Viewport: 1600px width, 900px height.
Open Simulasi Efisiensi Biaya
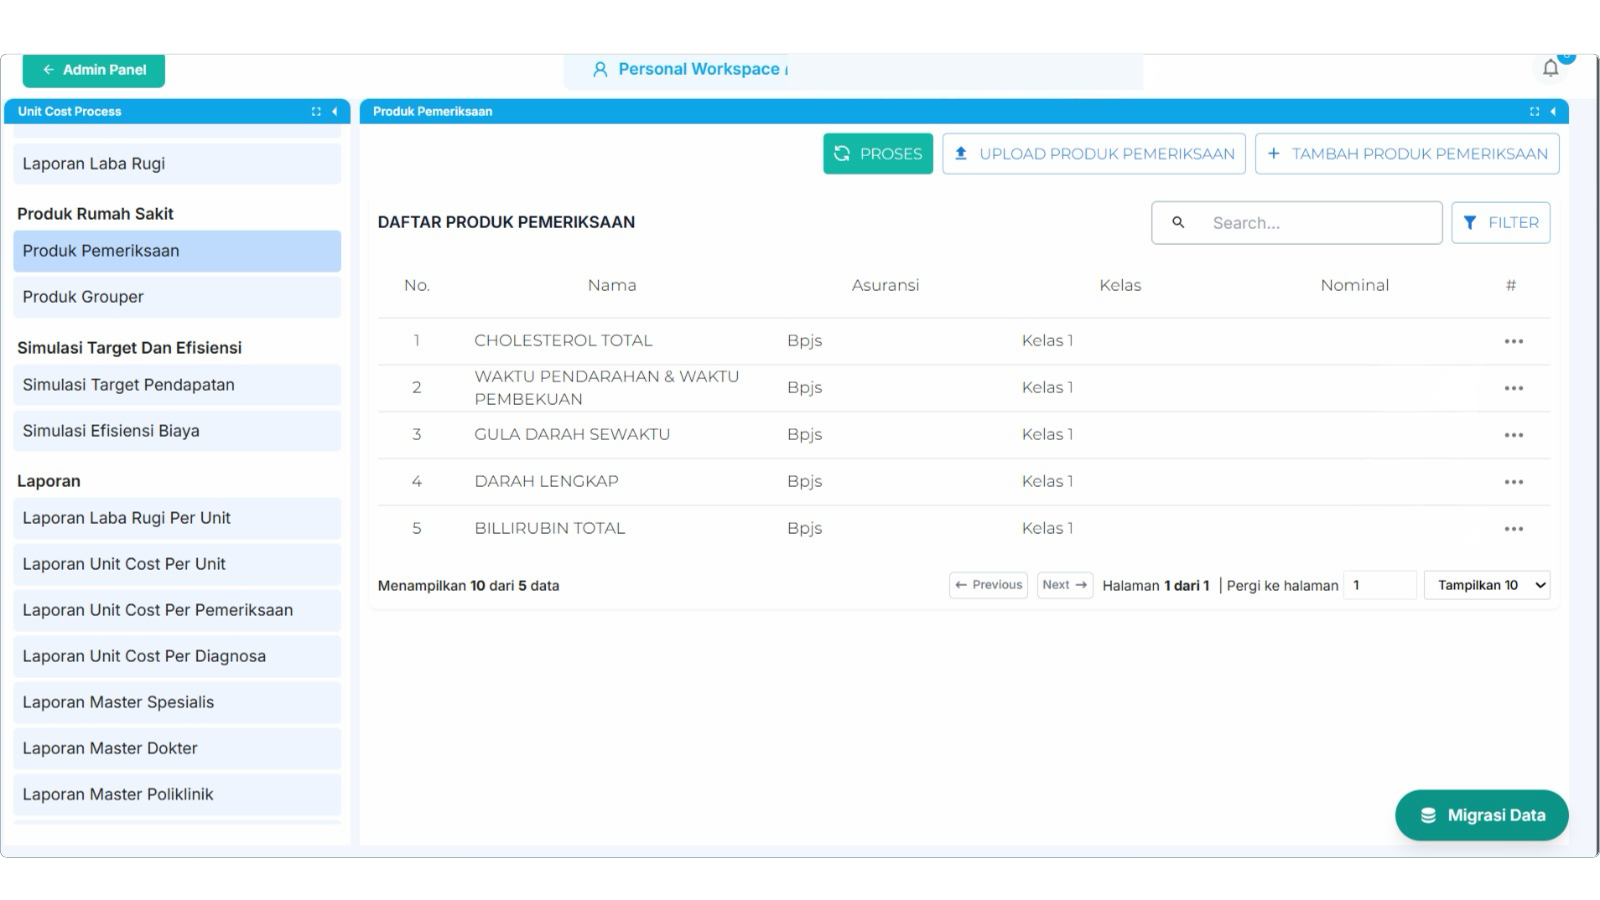(177, 431)
